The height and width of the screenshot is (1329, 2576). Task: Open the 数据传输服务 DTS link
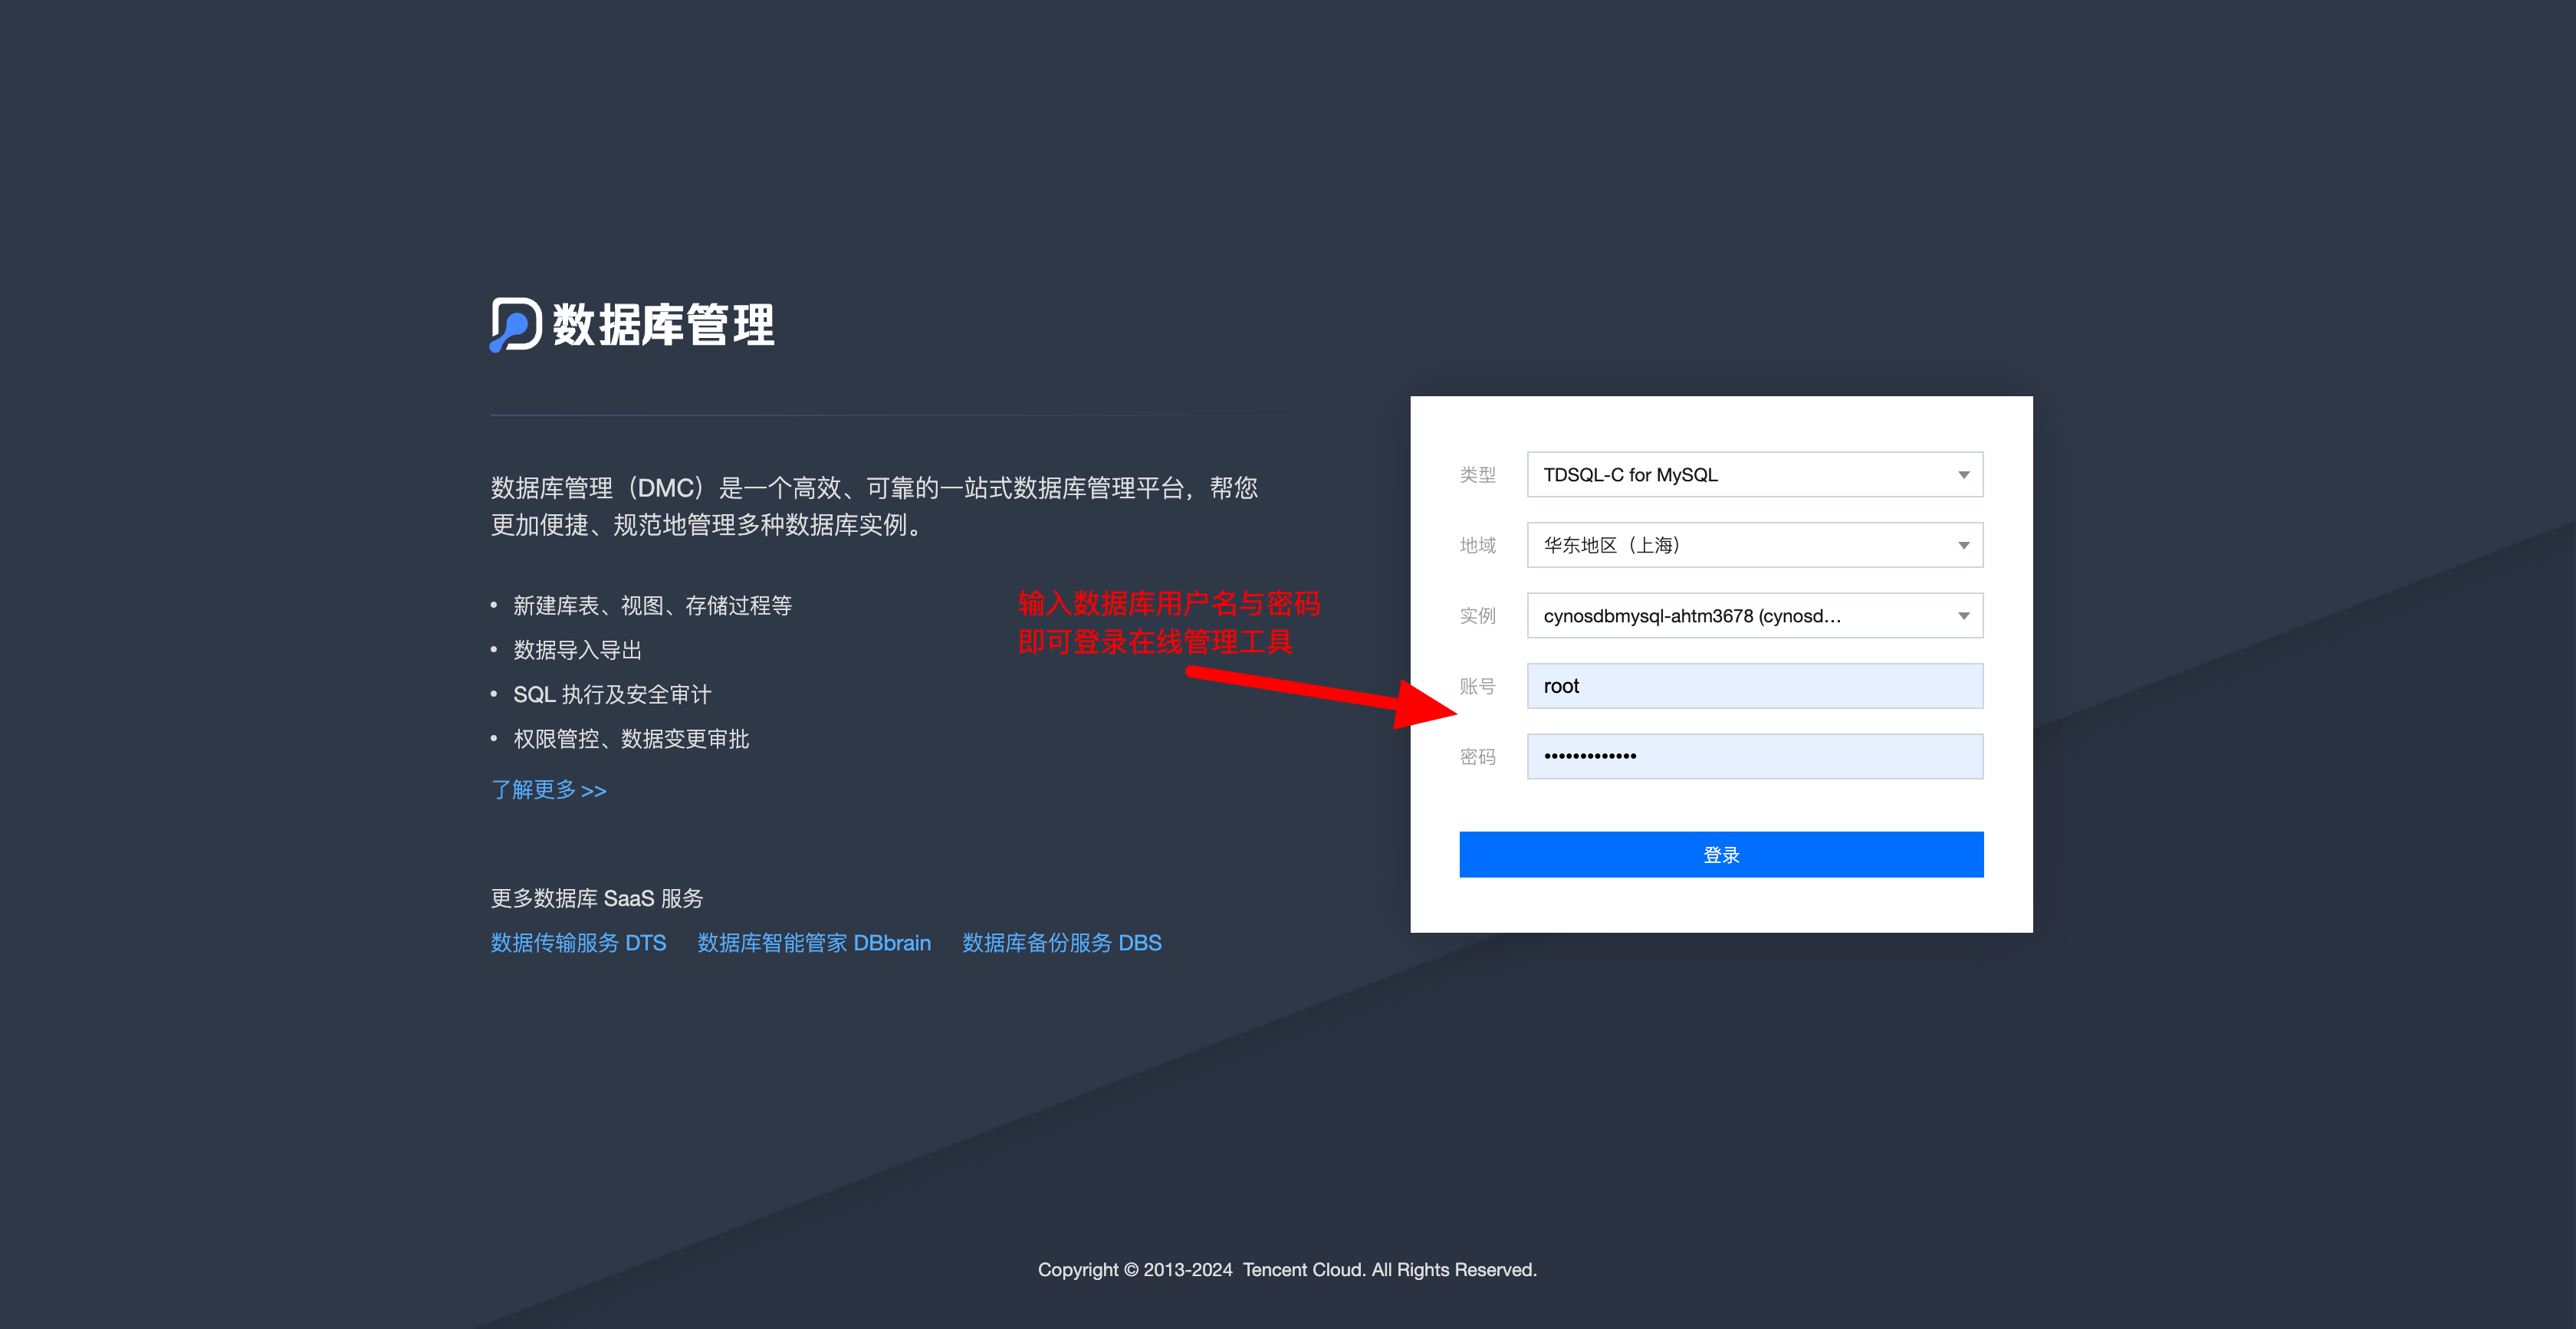pos(578,943)
